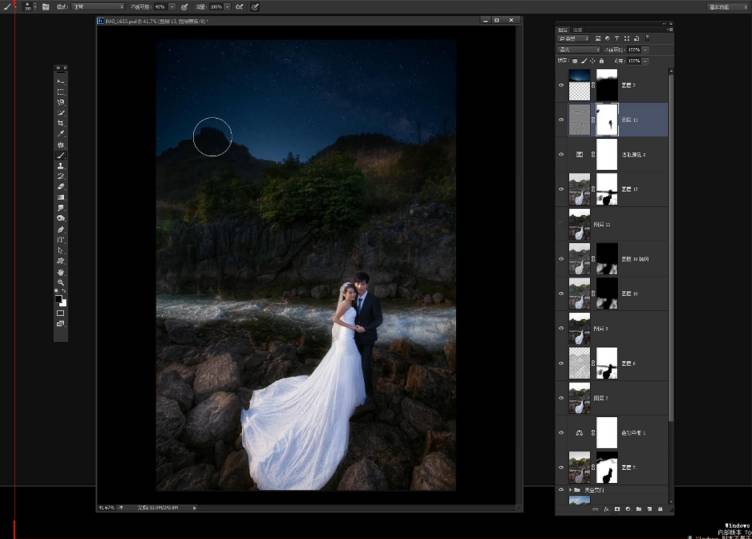
Task: Select the Lasso tool
Action: click(x=61, y=102)
